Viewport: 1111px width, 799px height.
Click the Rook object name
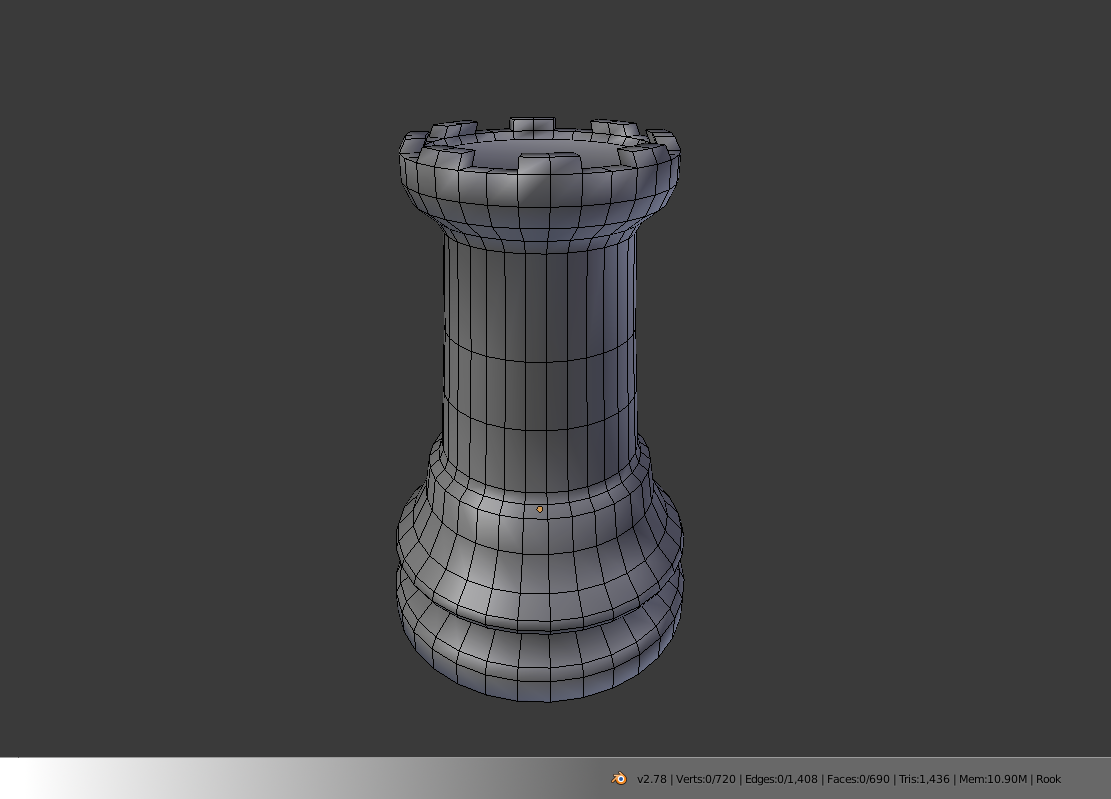tap(1048, 779)
